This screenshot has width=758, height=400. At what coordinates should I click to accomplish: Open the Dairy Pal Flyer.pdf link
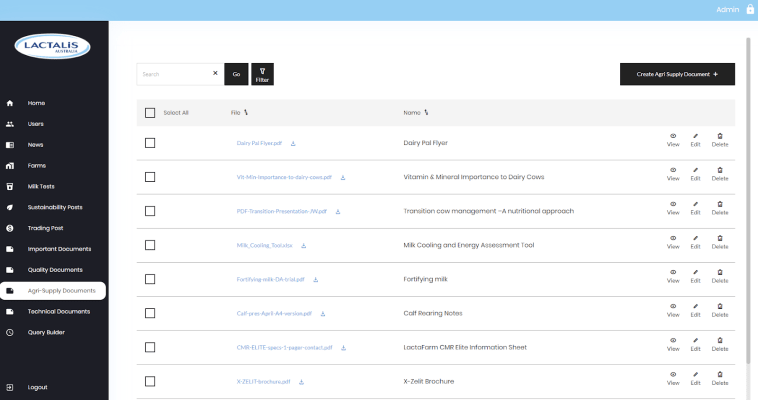259,143
